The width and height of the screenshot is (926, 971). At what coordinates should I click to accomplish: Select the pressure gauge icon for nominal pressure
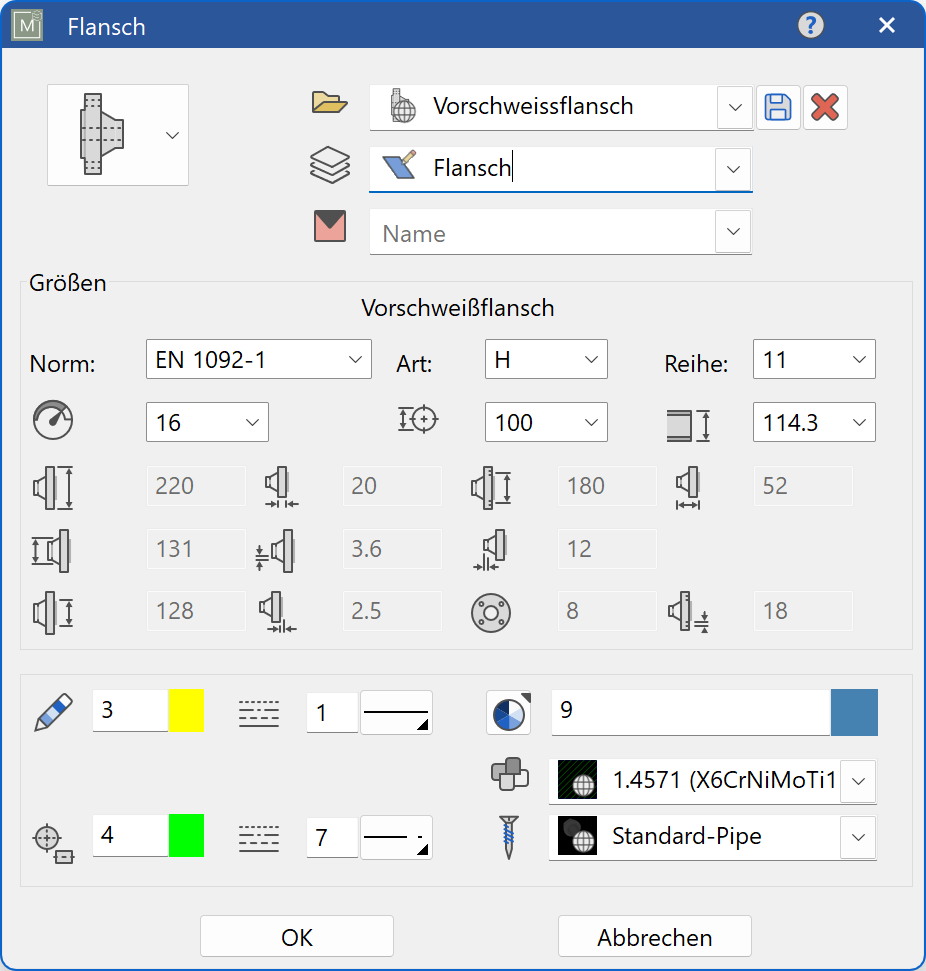[52, 421]
